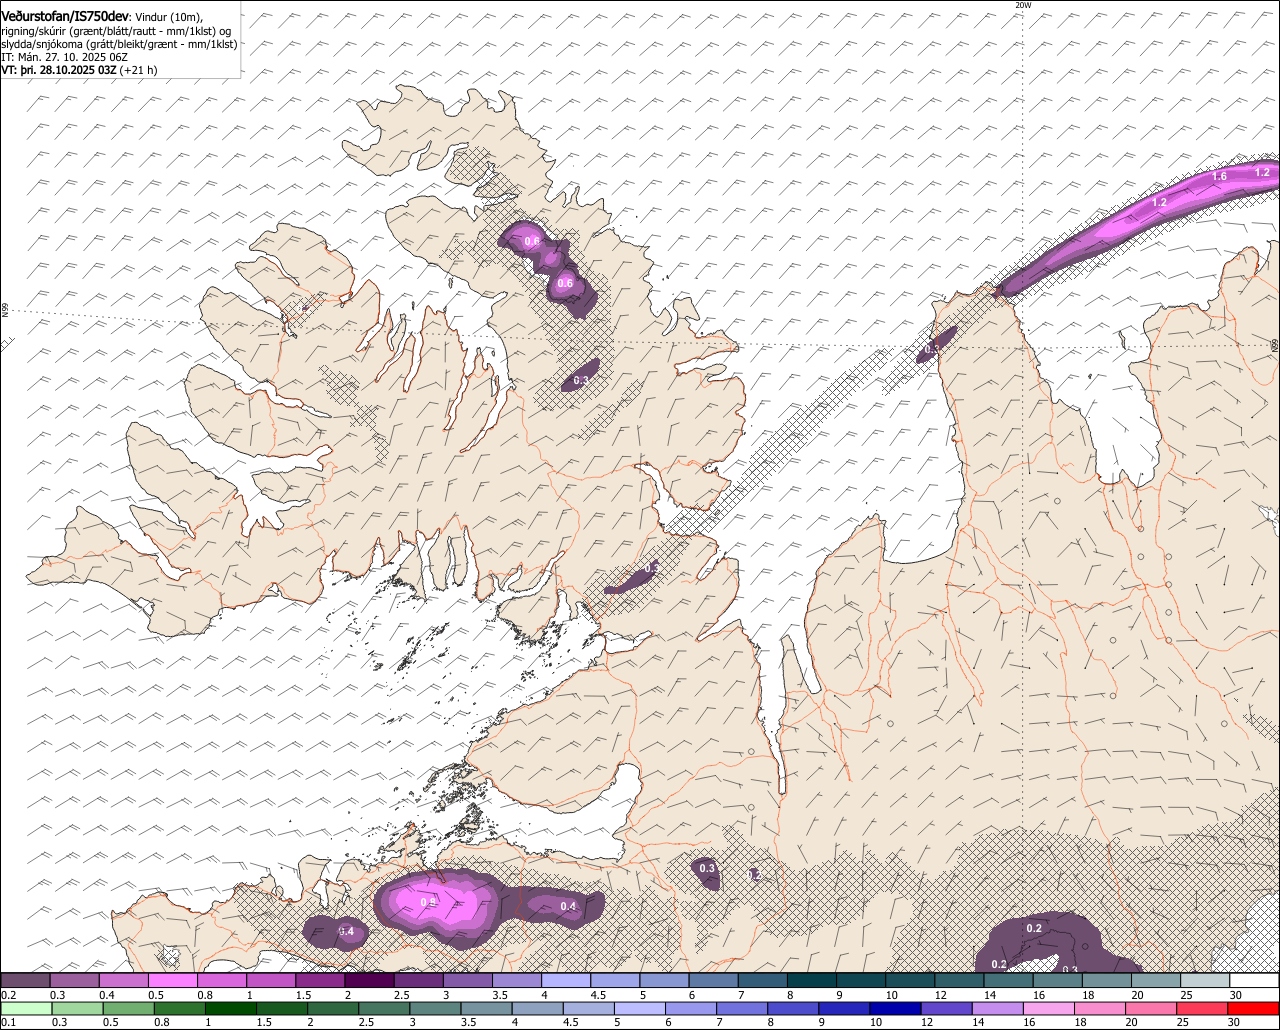Click the 'IT: Mán. 27. 10. 2025 06Z' line

(64, 57)
